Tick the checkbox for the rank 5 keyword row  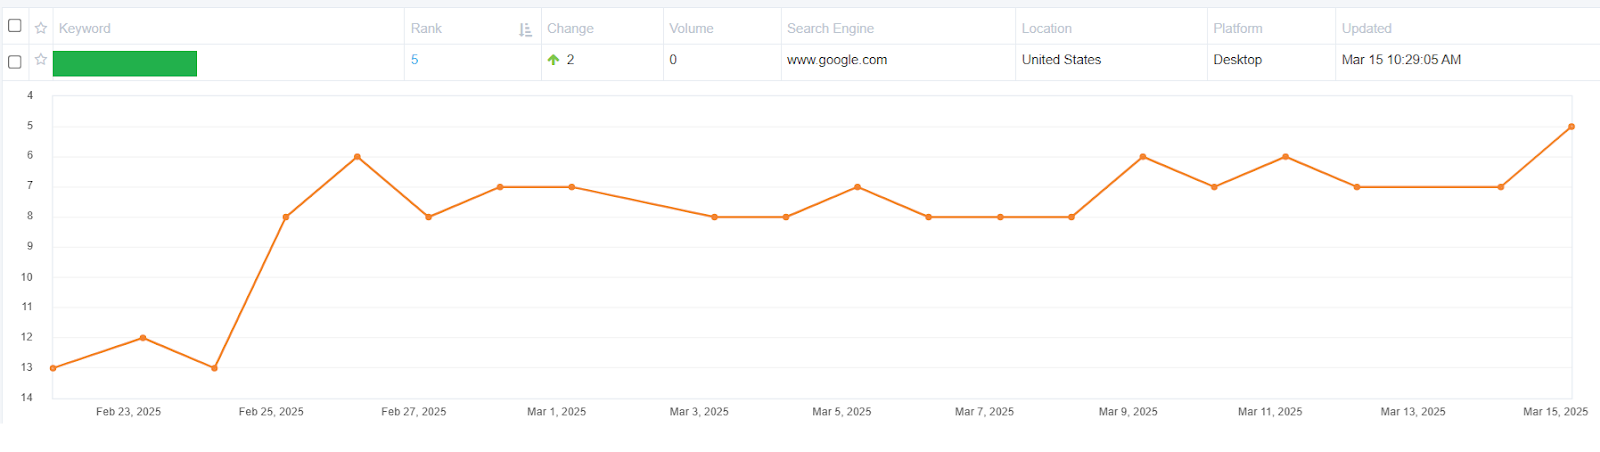pyautogui.click(x=15, y=62)
